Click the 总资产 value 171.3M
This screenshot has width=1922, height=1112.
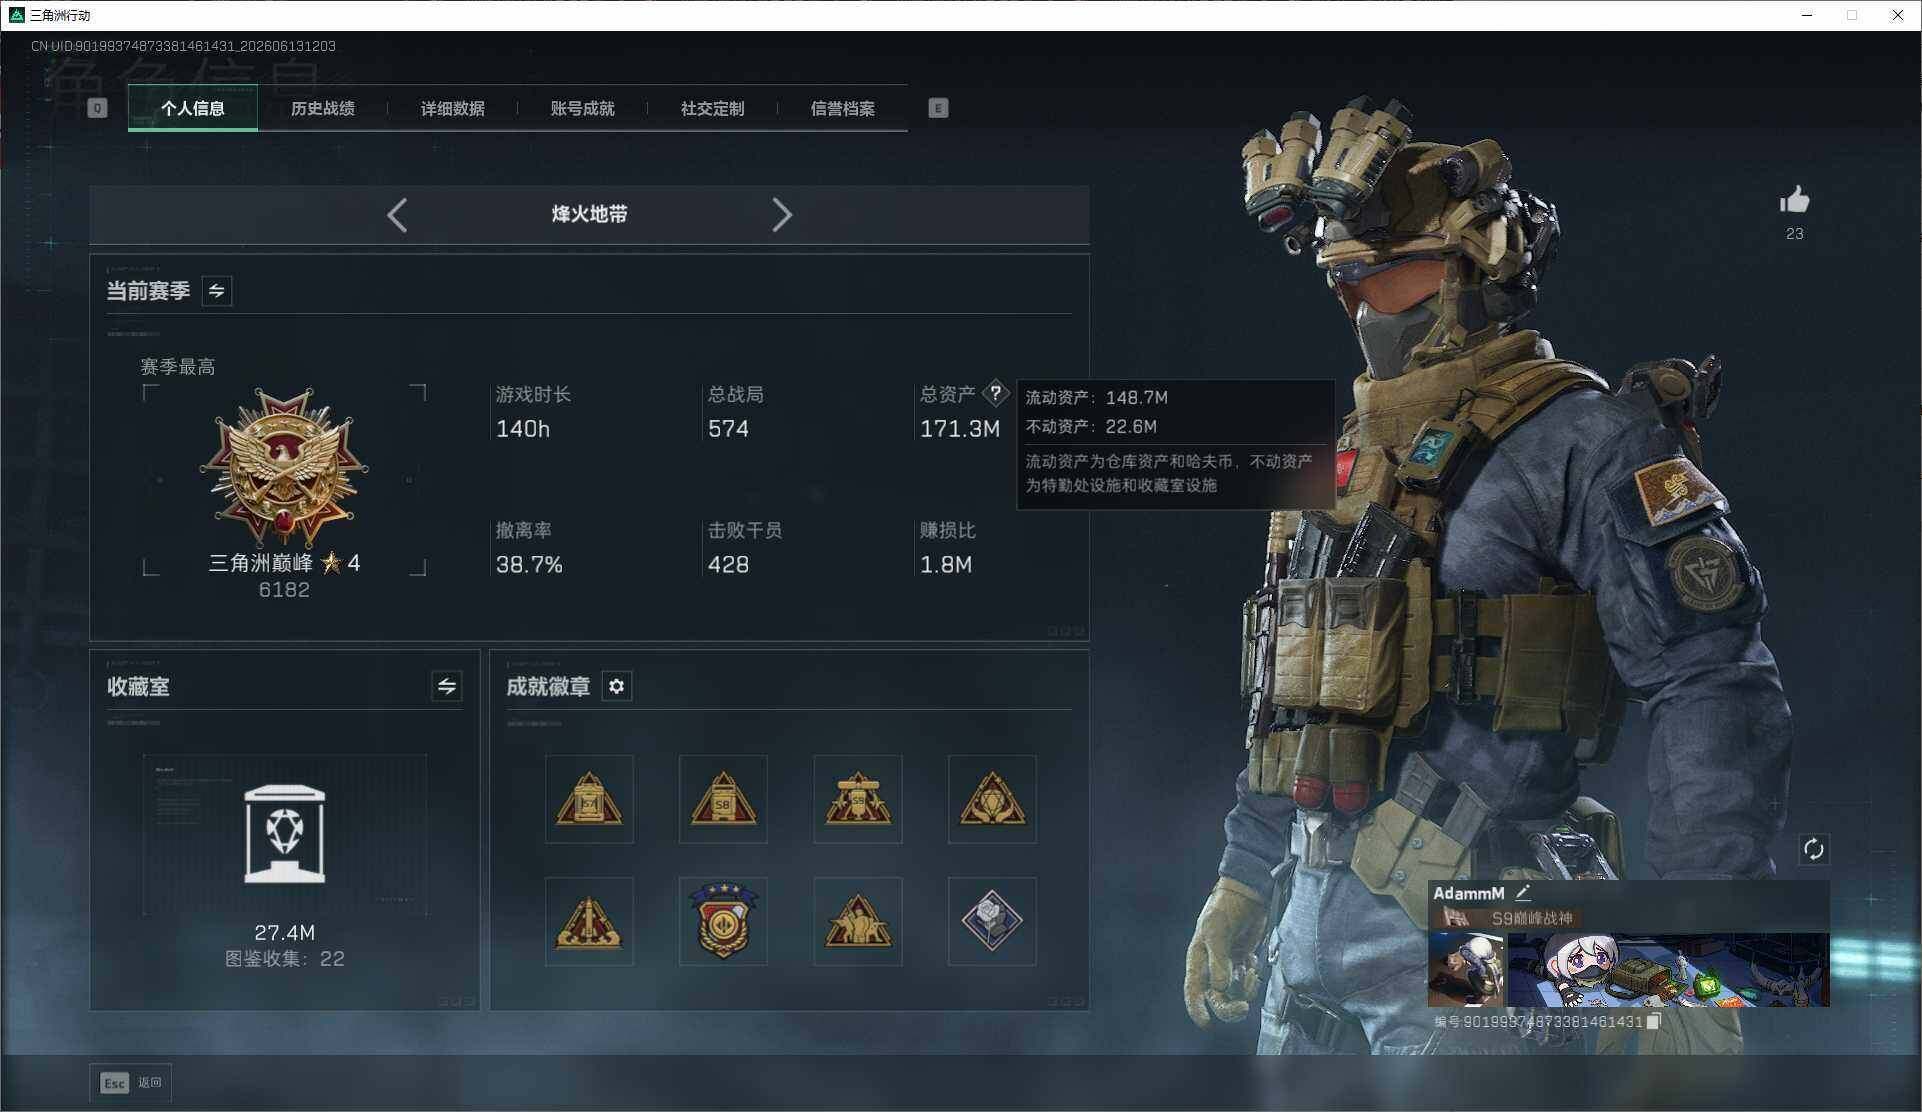[x=960, y=429]
